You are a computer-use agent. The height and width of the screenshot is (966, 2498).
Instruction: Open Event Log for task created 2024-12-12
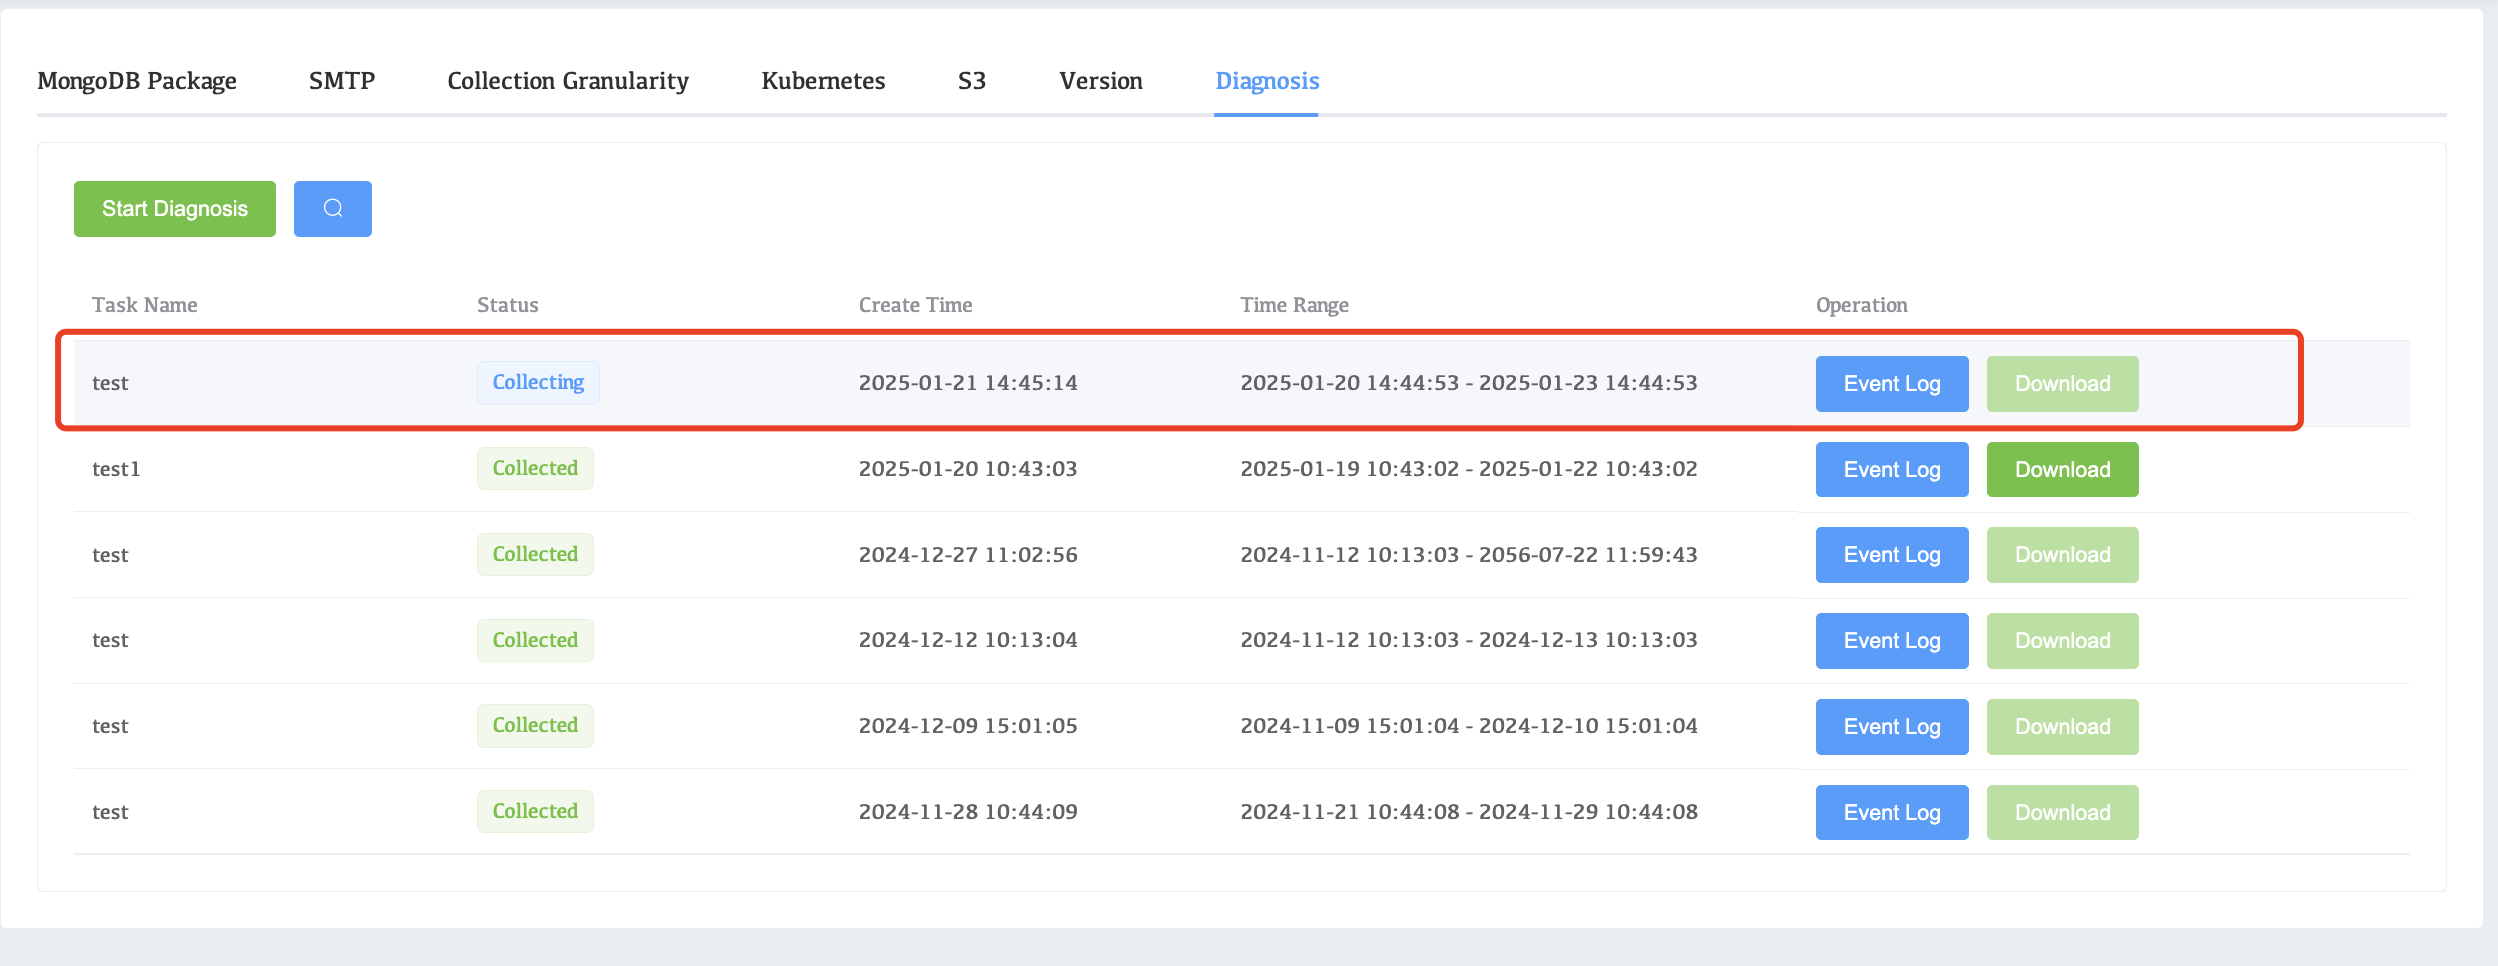(x=1891, y=641)
